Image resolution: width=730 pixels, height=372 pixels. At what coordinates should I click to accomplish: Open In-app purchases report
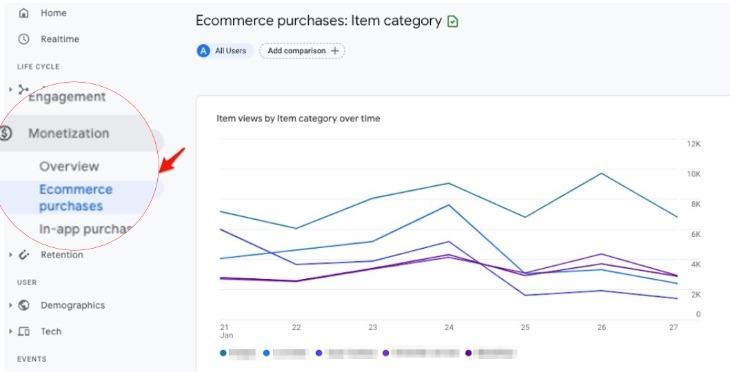pyautogui.click(x=86, y=229)
